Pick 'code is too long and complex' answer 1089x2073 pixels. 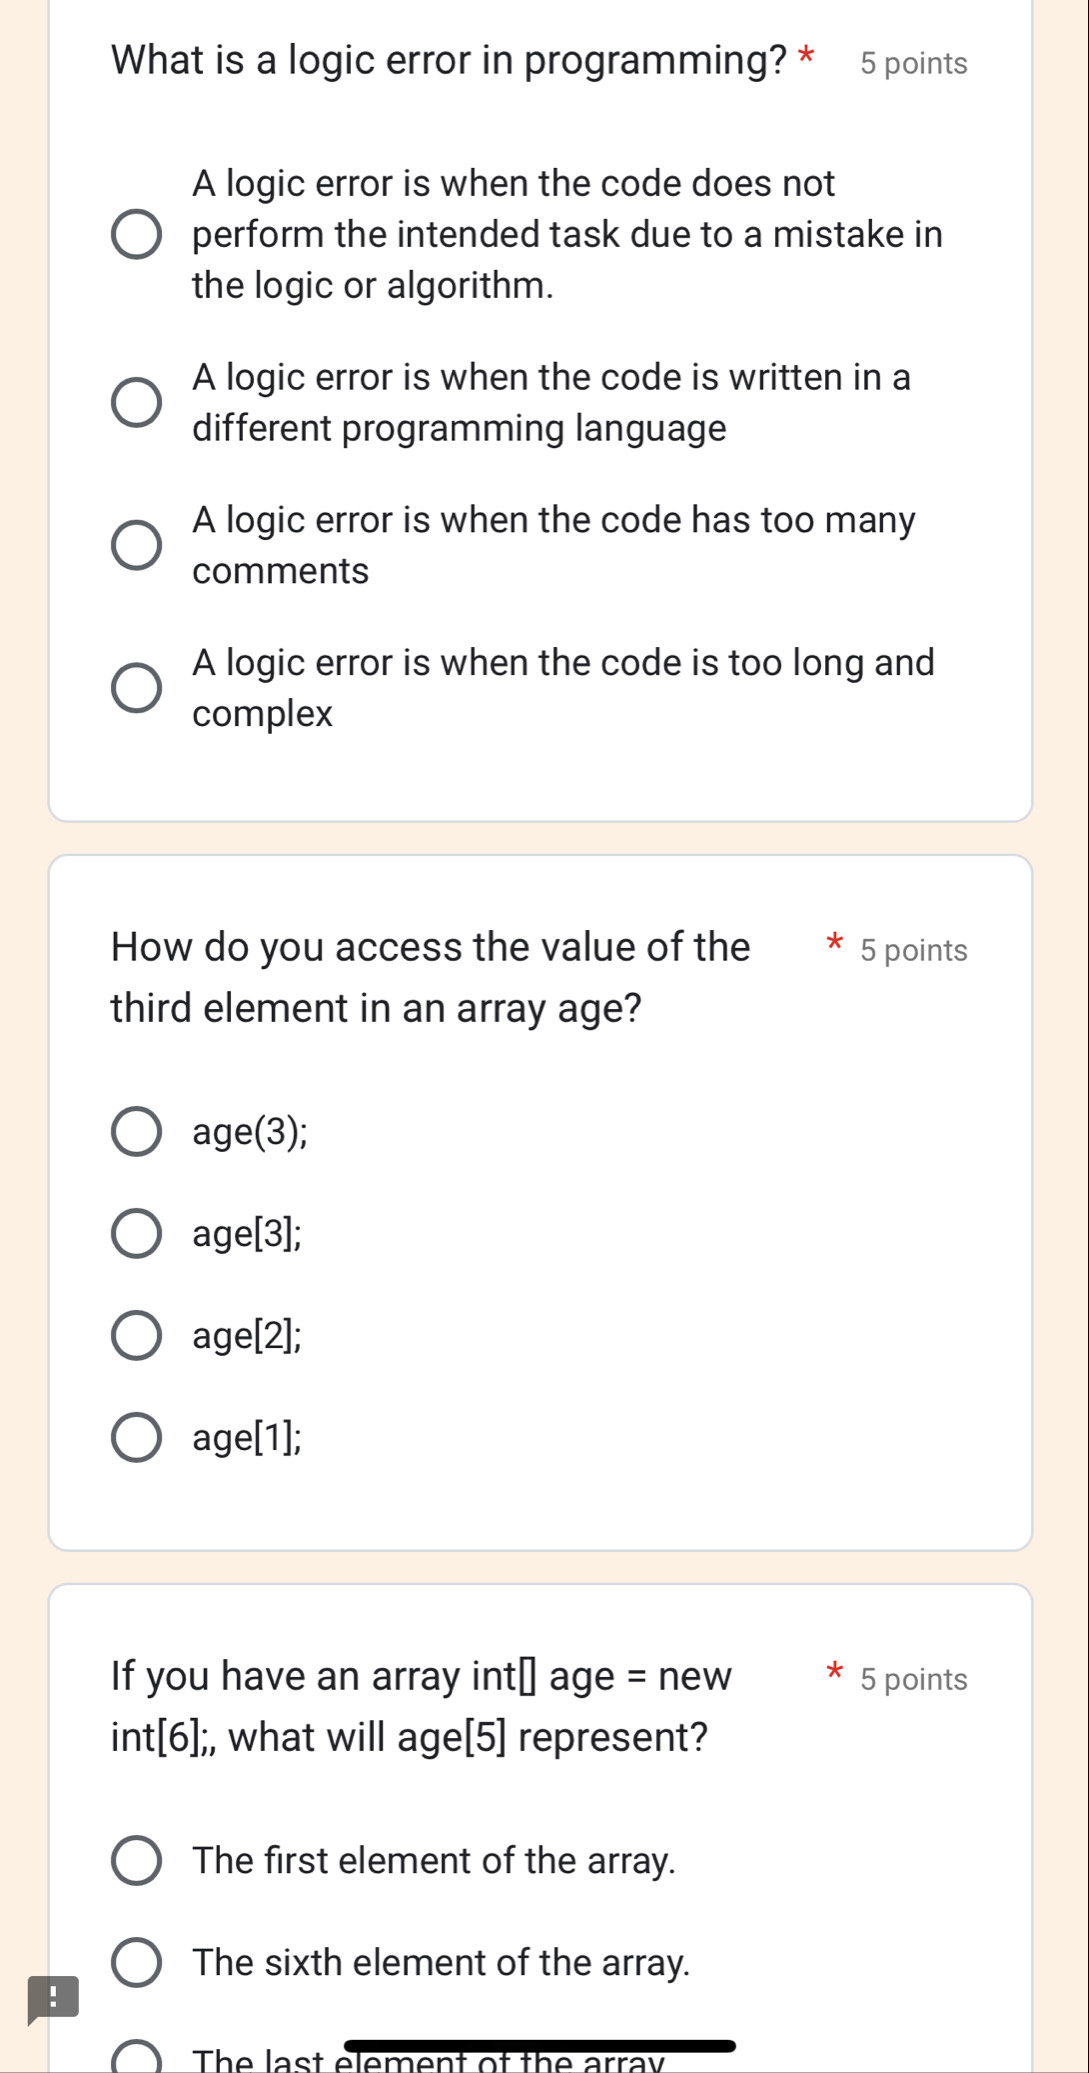tap(136, 688)
